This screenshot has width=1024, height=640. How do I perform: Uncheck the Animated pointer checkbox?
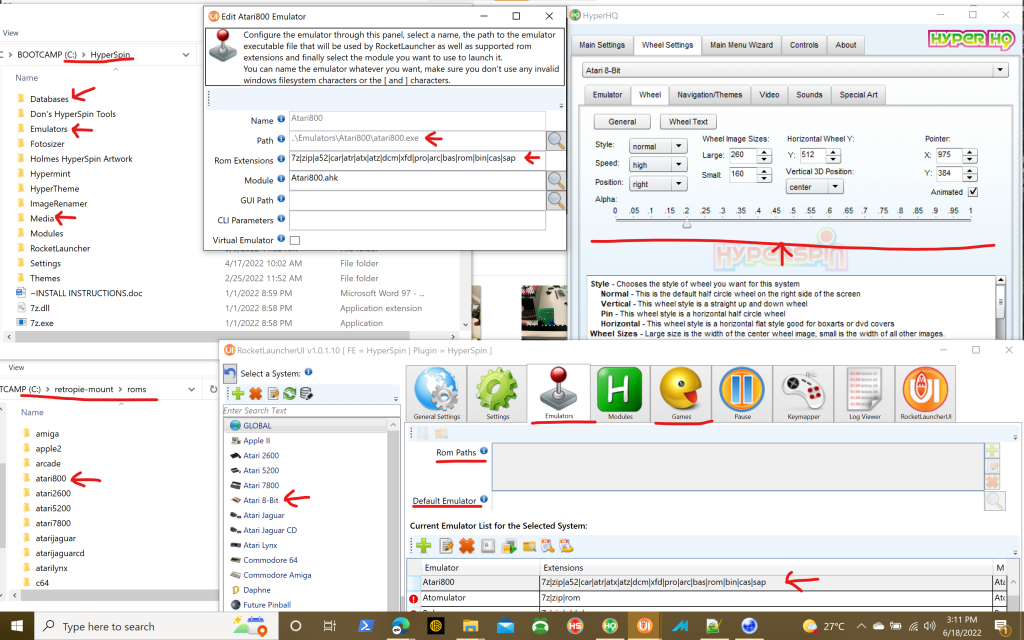pyautogui.click(x=973, y=192)
